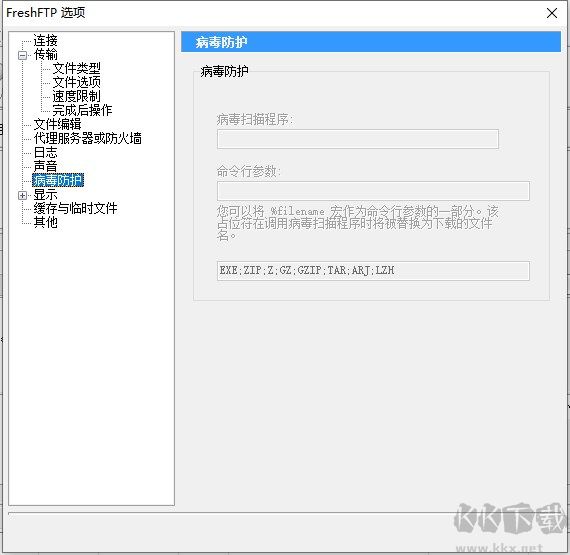
Task: Click the blue 病毒防护 page header
Action: coord(371,42)
